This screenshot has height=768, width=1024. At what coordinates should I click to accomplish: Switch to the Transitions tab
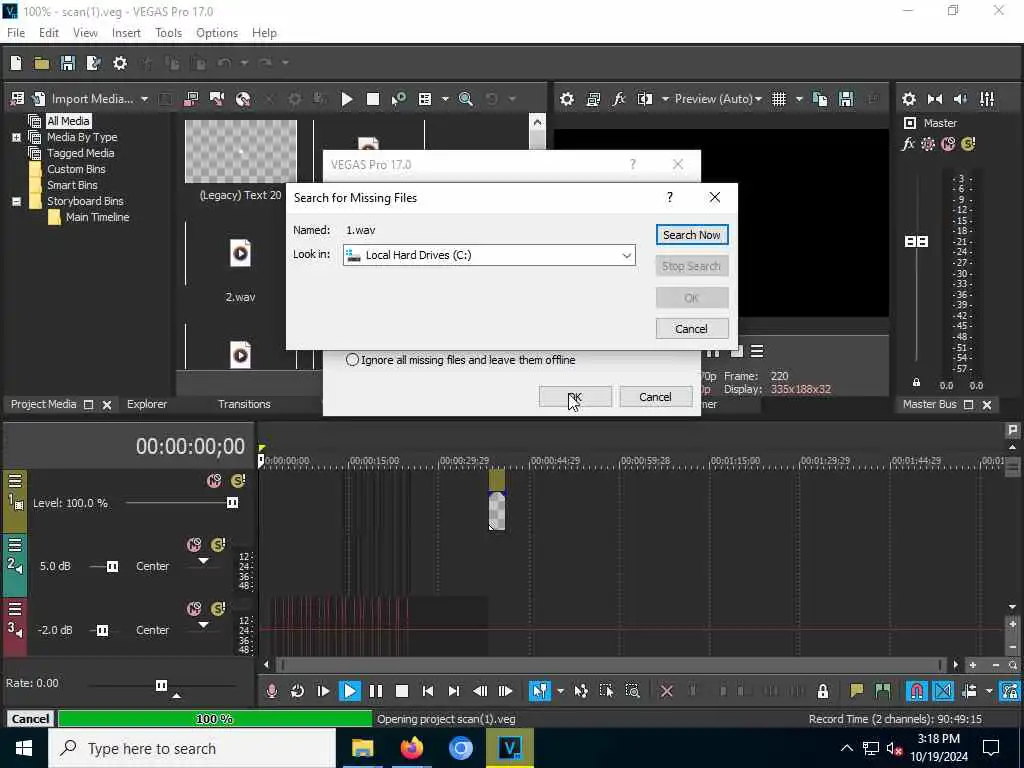244,404
